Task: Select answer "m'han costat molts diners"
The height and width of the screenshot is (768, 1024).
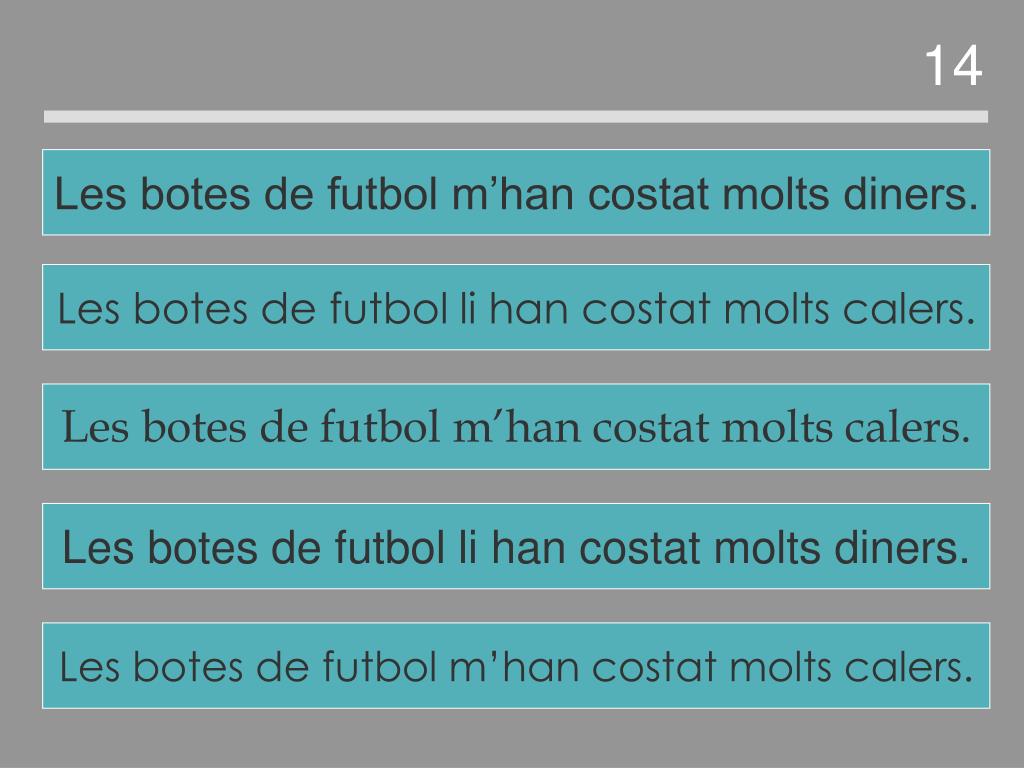Action: click(x=516, y=193)
